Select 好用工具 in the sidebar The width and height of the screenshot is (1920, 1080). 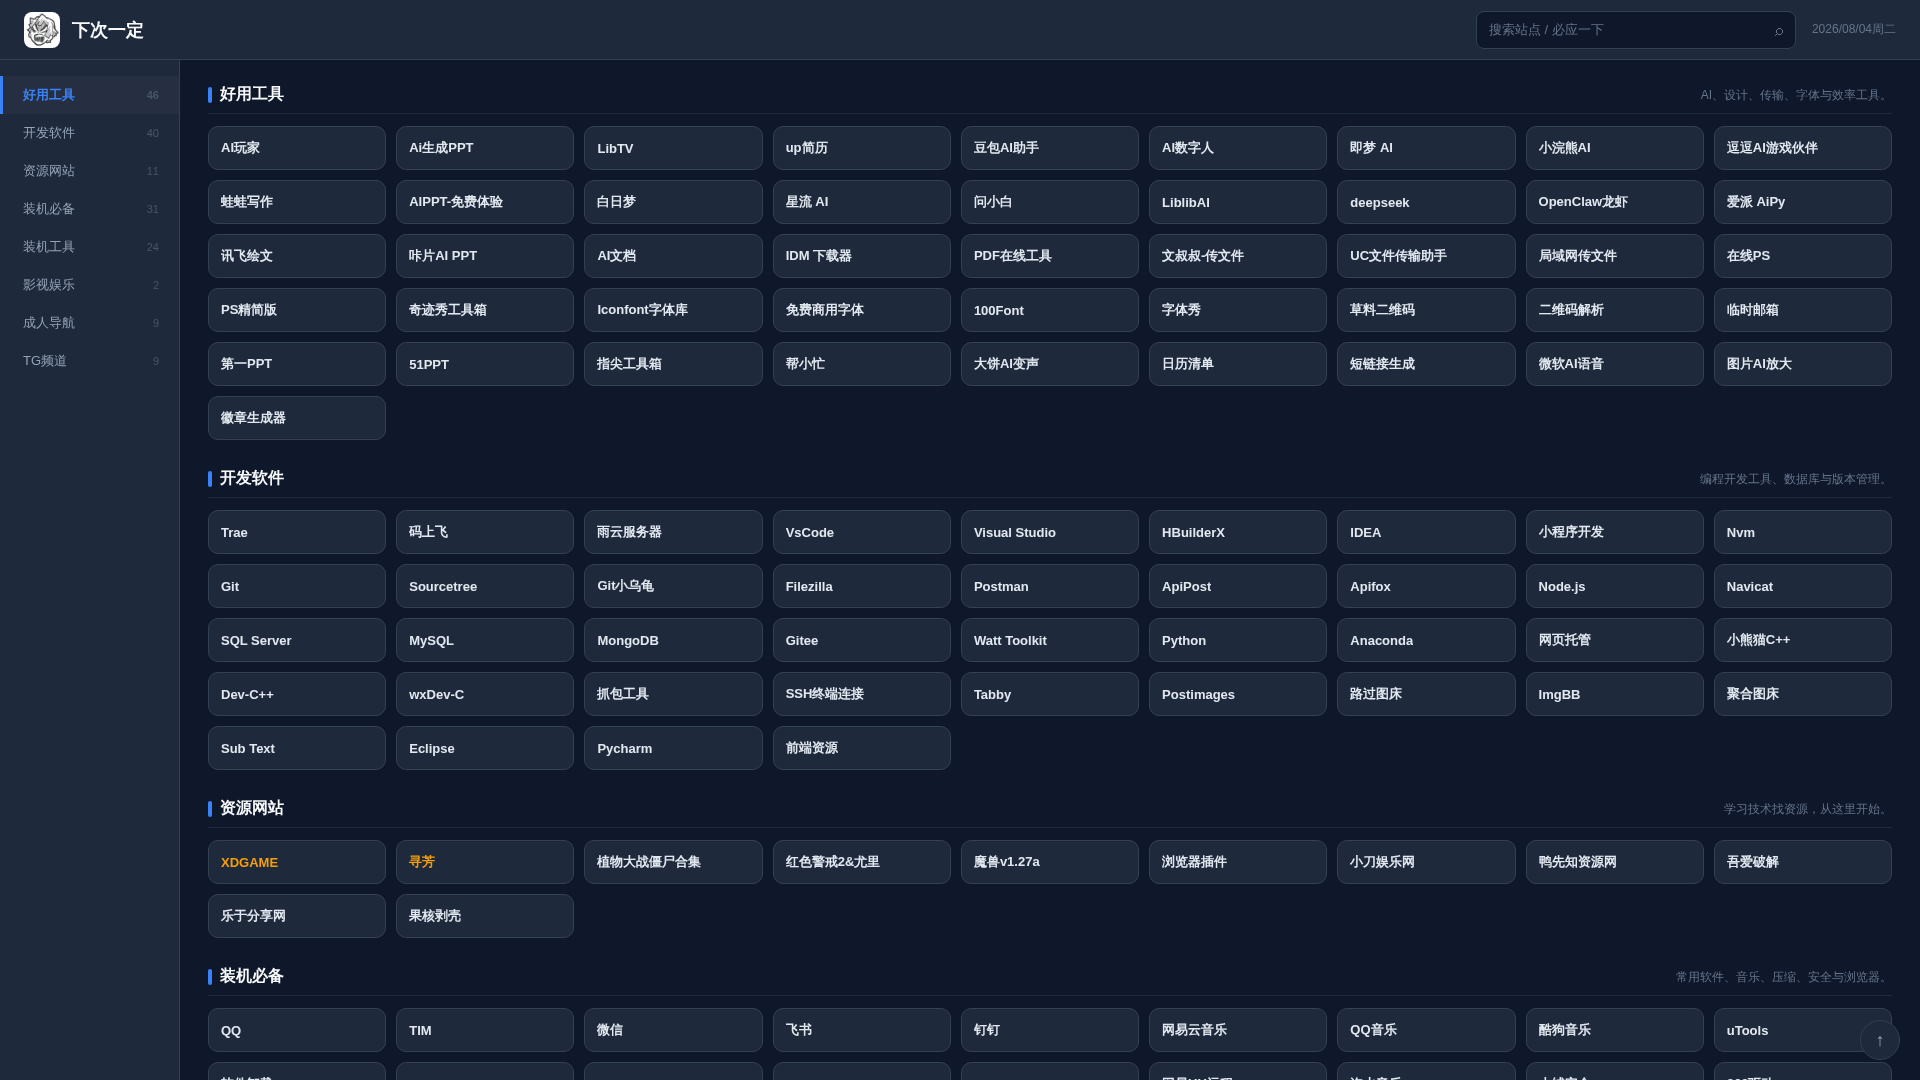coord(90,95)
